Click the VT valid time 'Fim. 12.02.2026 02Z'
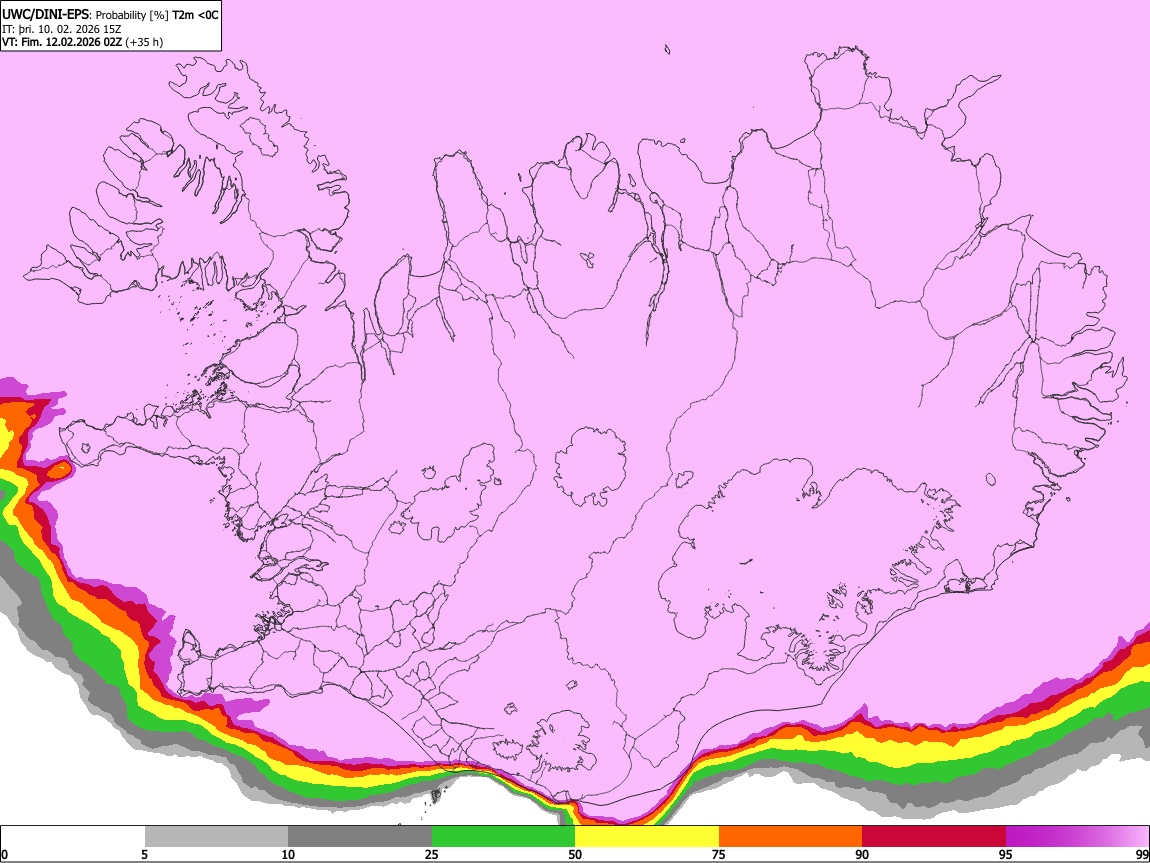This screenshot has height=863, width=1150. pyautogui.click(x=71, y=42)
